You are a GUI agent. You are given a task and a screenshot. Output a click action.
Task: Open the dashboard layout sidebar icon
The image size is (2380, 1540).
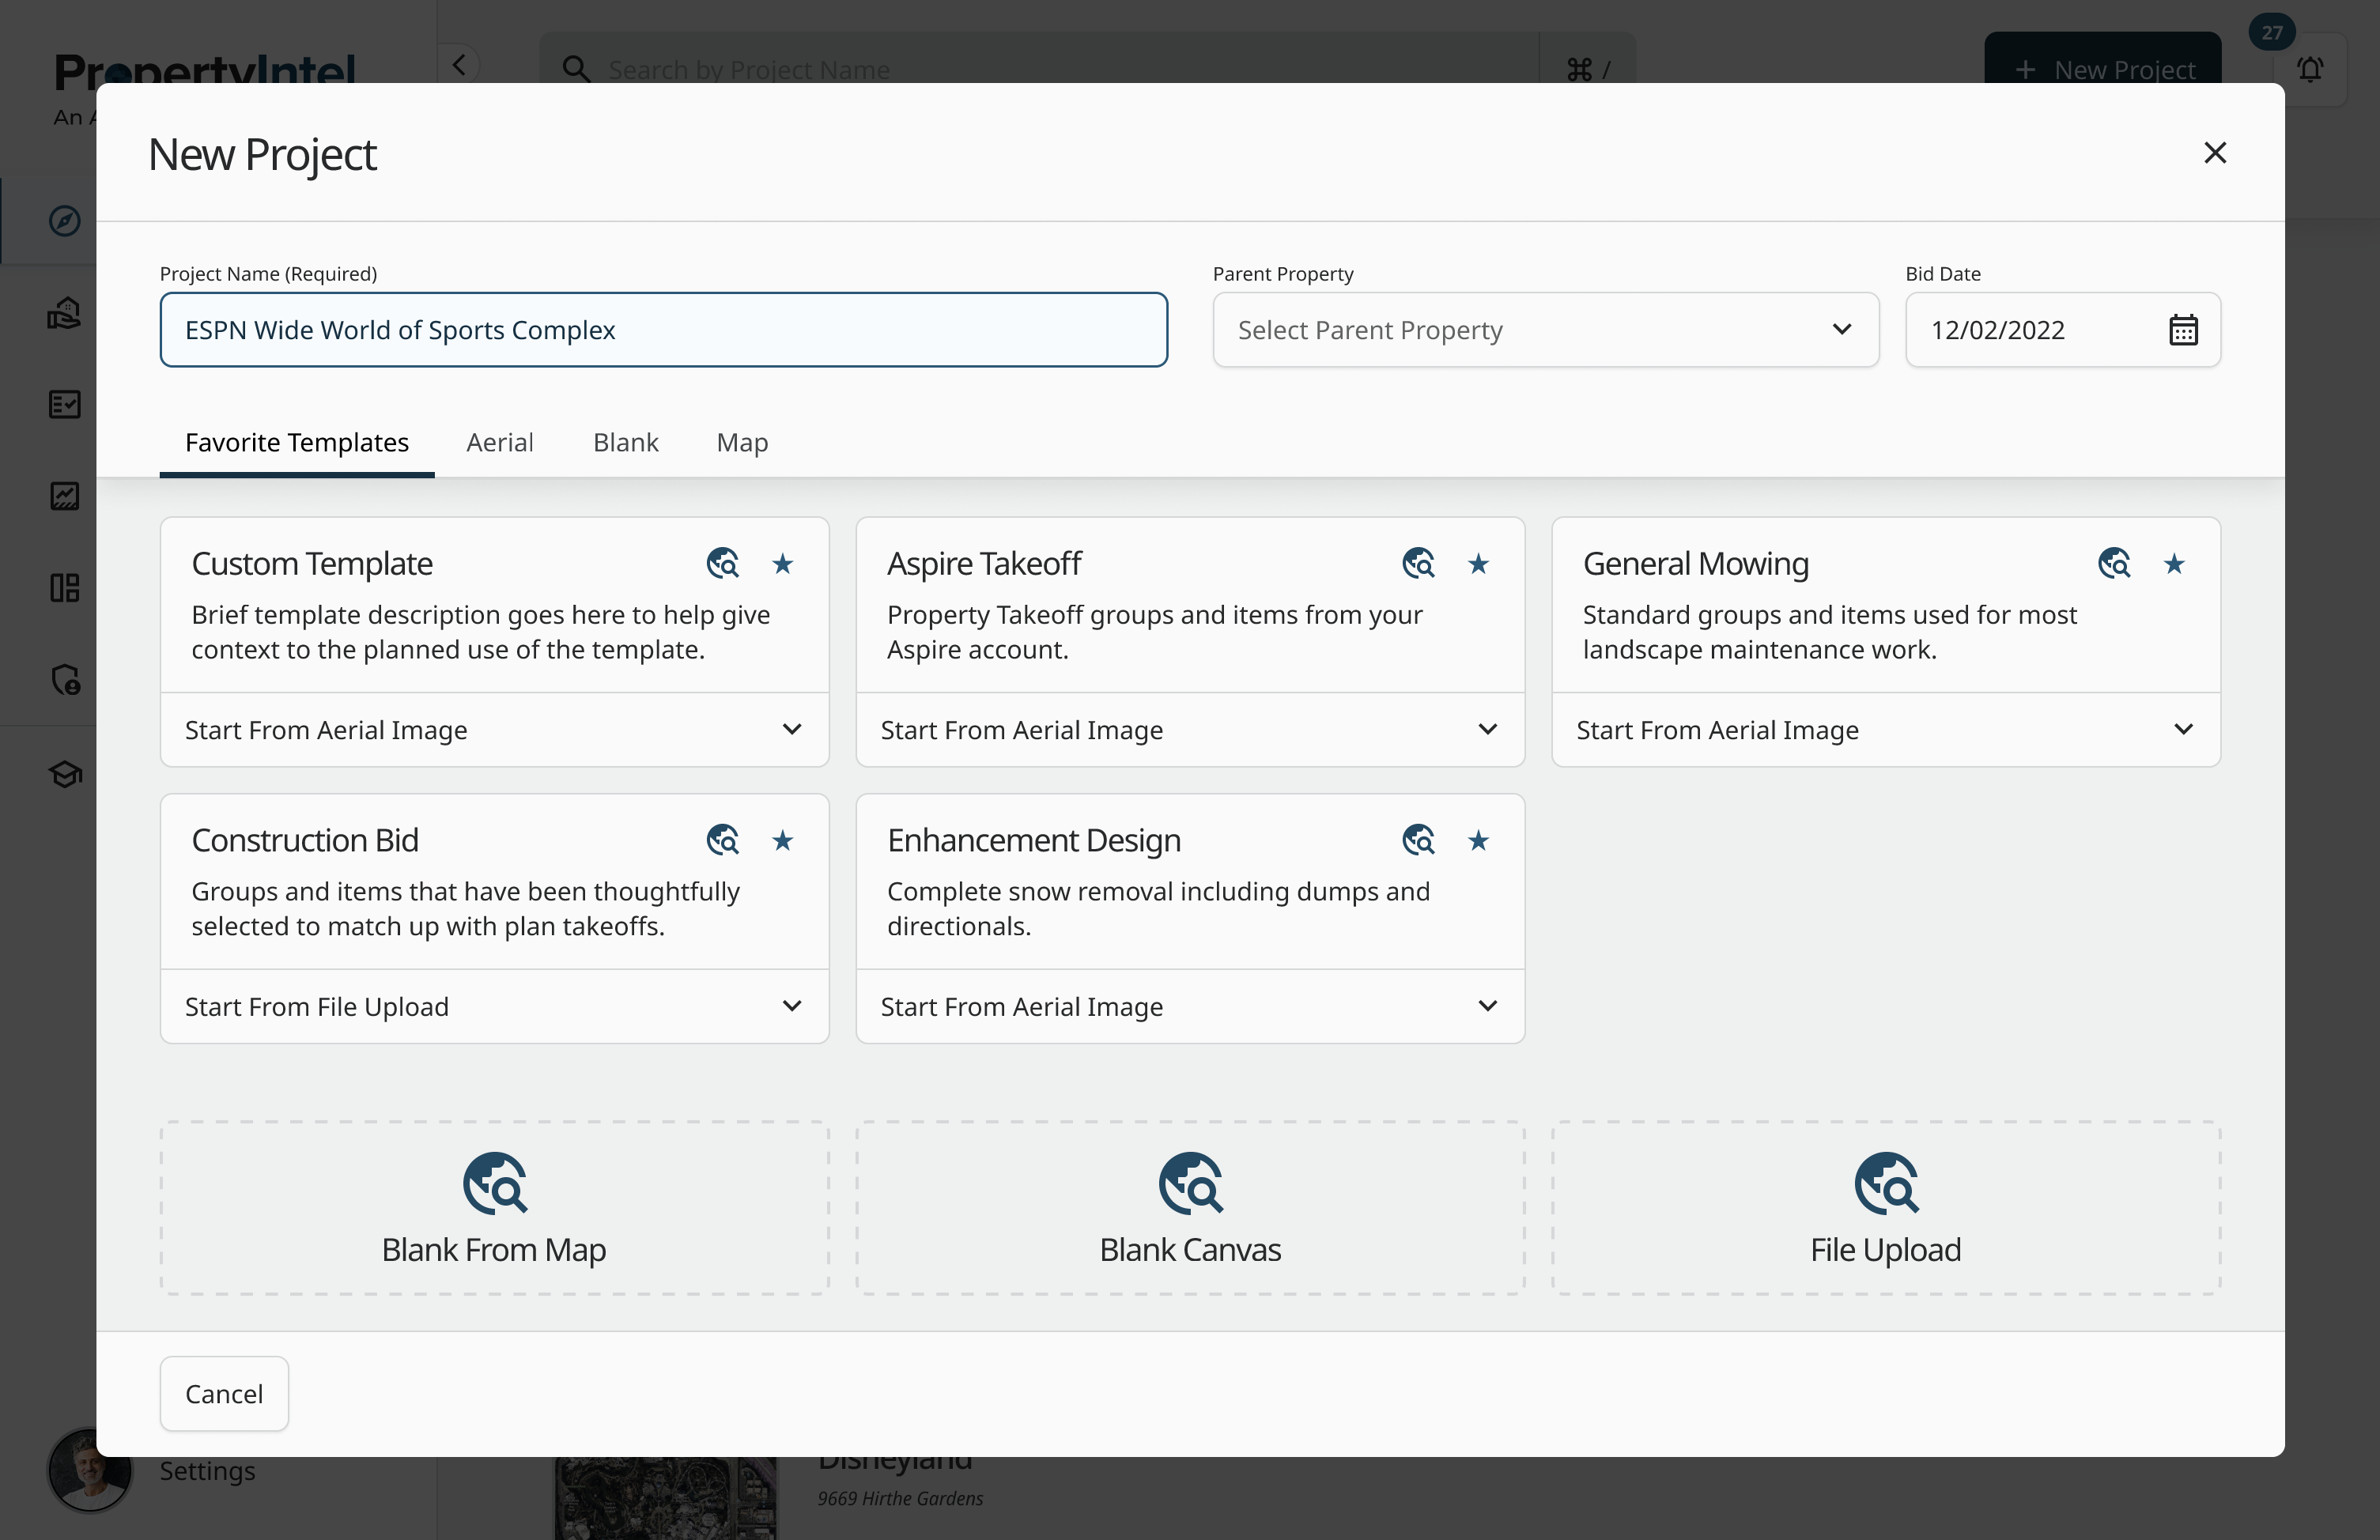[x=64, y=588]
